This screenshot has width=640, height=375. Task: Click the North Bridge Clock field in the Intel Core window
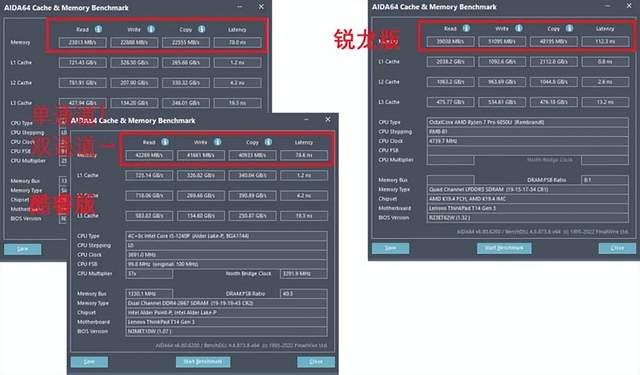(x=304, y=274)
